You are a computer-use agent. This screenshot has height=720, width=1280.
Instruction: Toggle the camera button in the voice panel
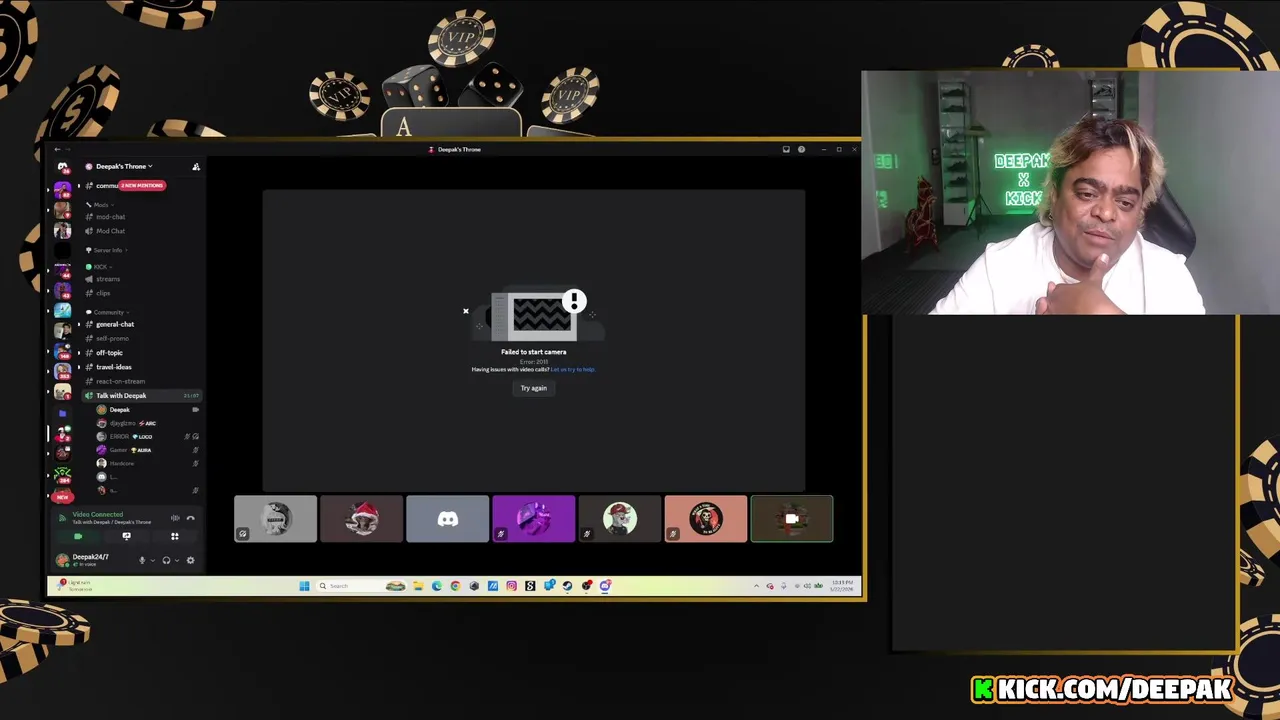(78, 536)
